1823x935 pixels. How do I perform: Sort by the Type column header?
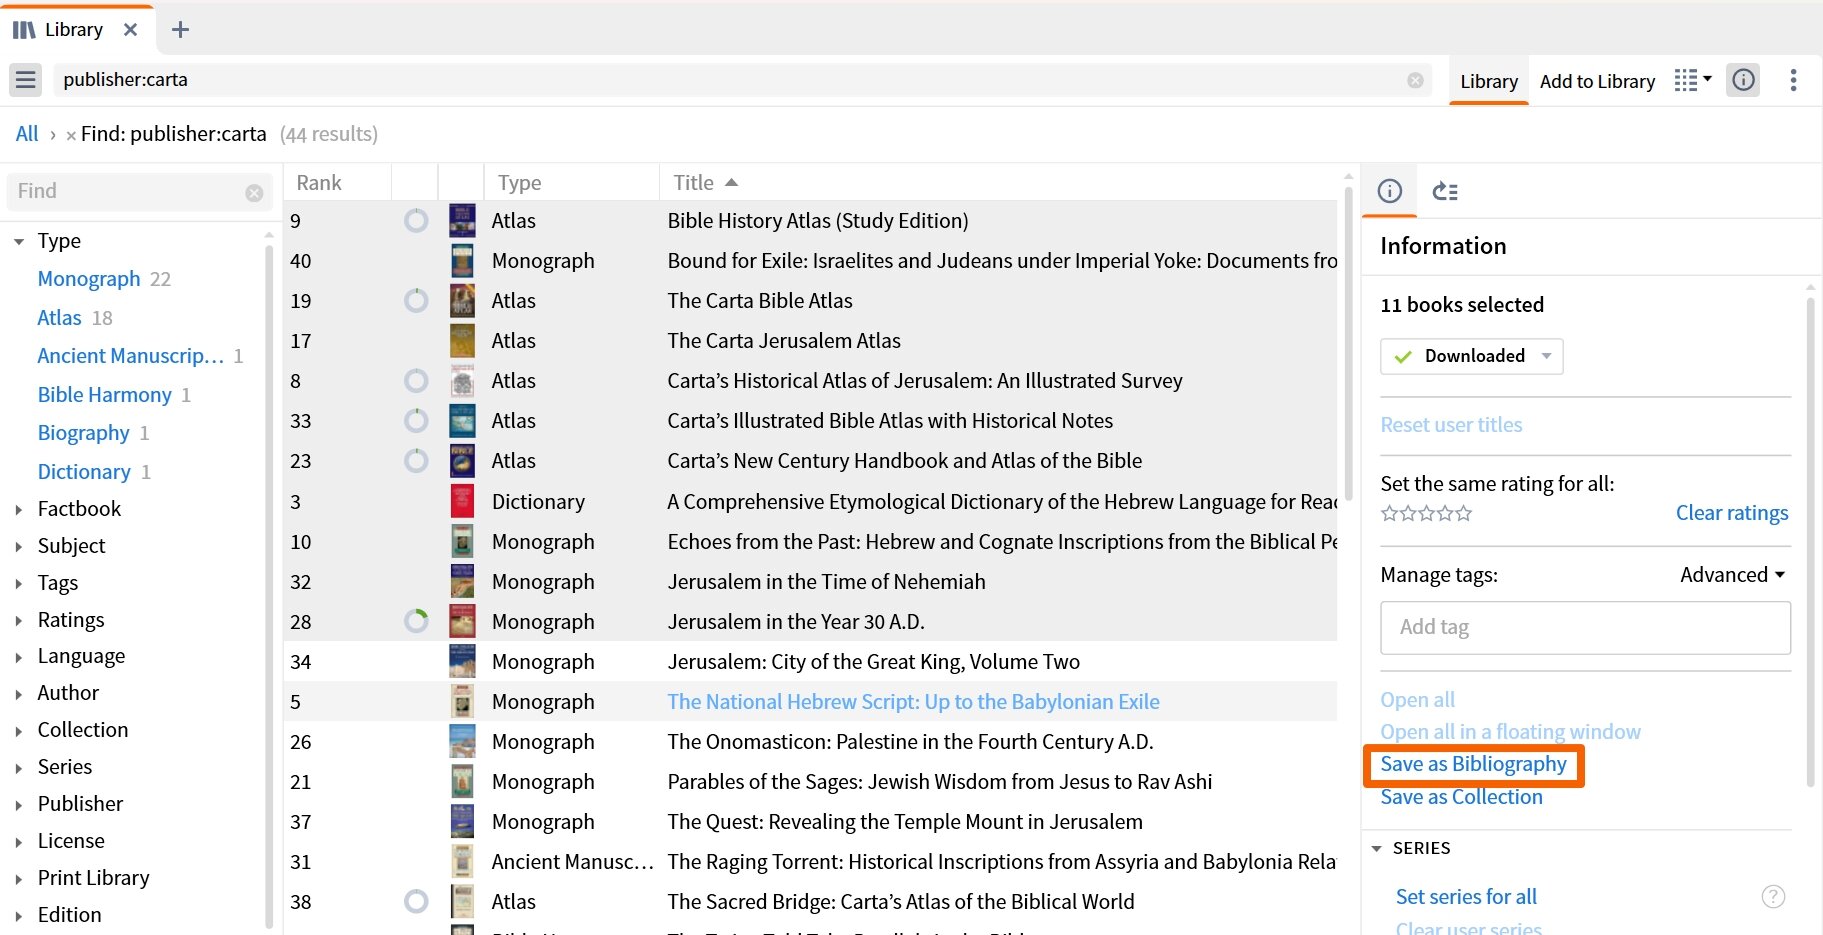[520, 183]
